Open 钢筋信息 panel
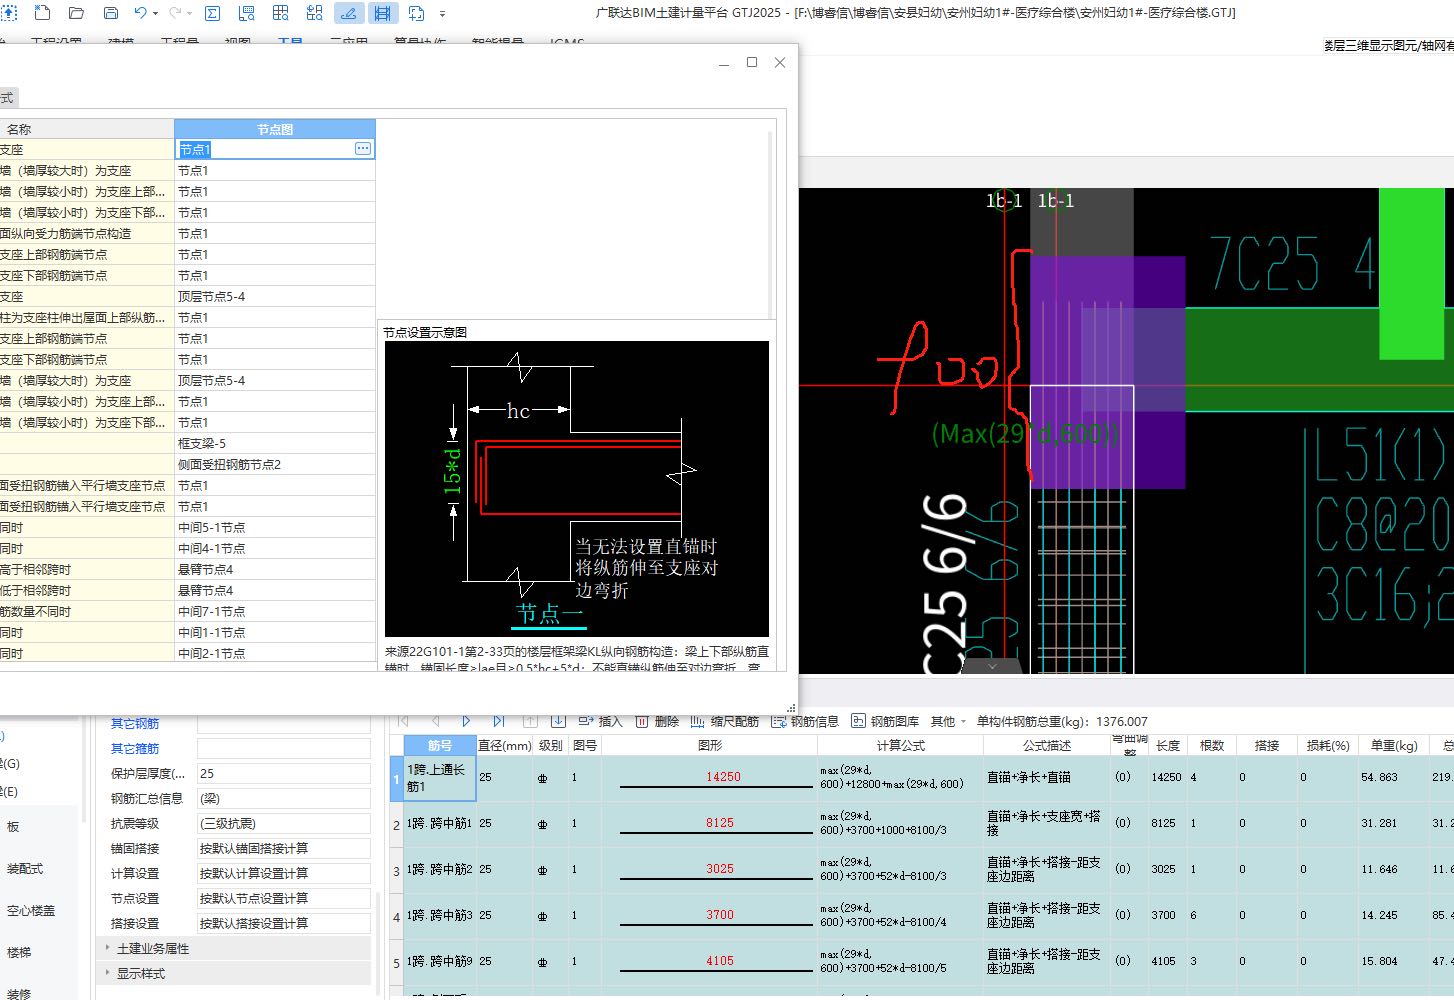 coord(805,721)
